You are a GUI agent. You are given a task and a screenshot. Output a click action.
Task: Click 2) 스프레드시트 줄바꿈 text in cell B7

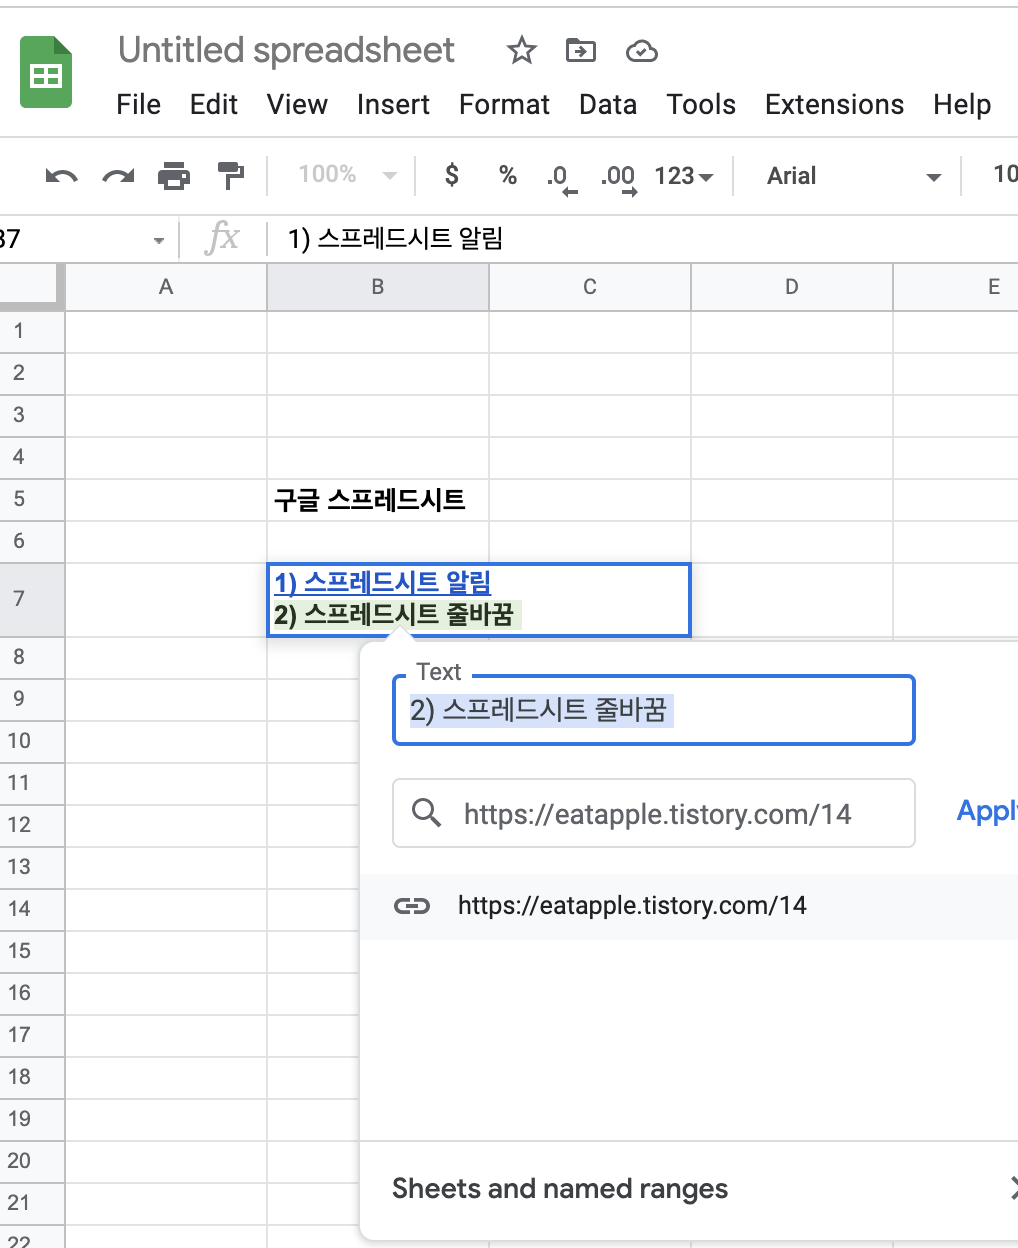click(x=393, y=614)
